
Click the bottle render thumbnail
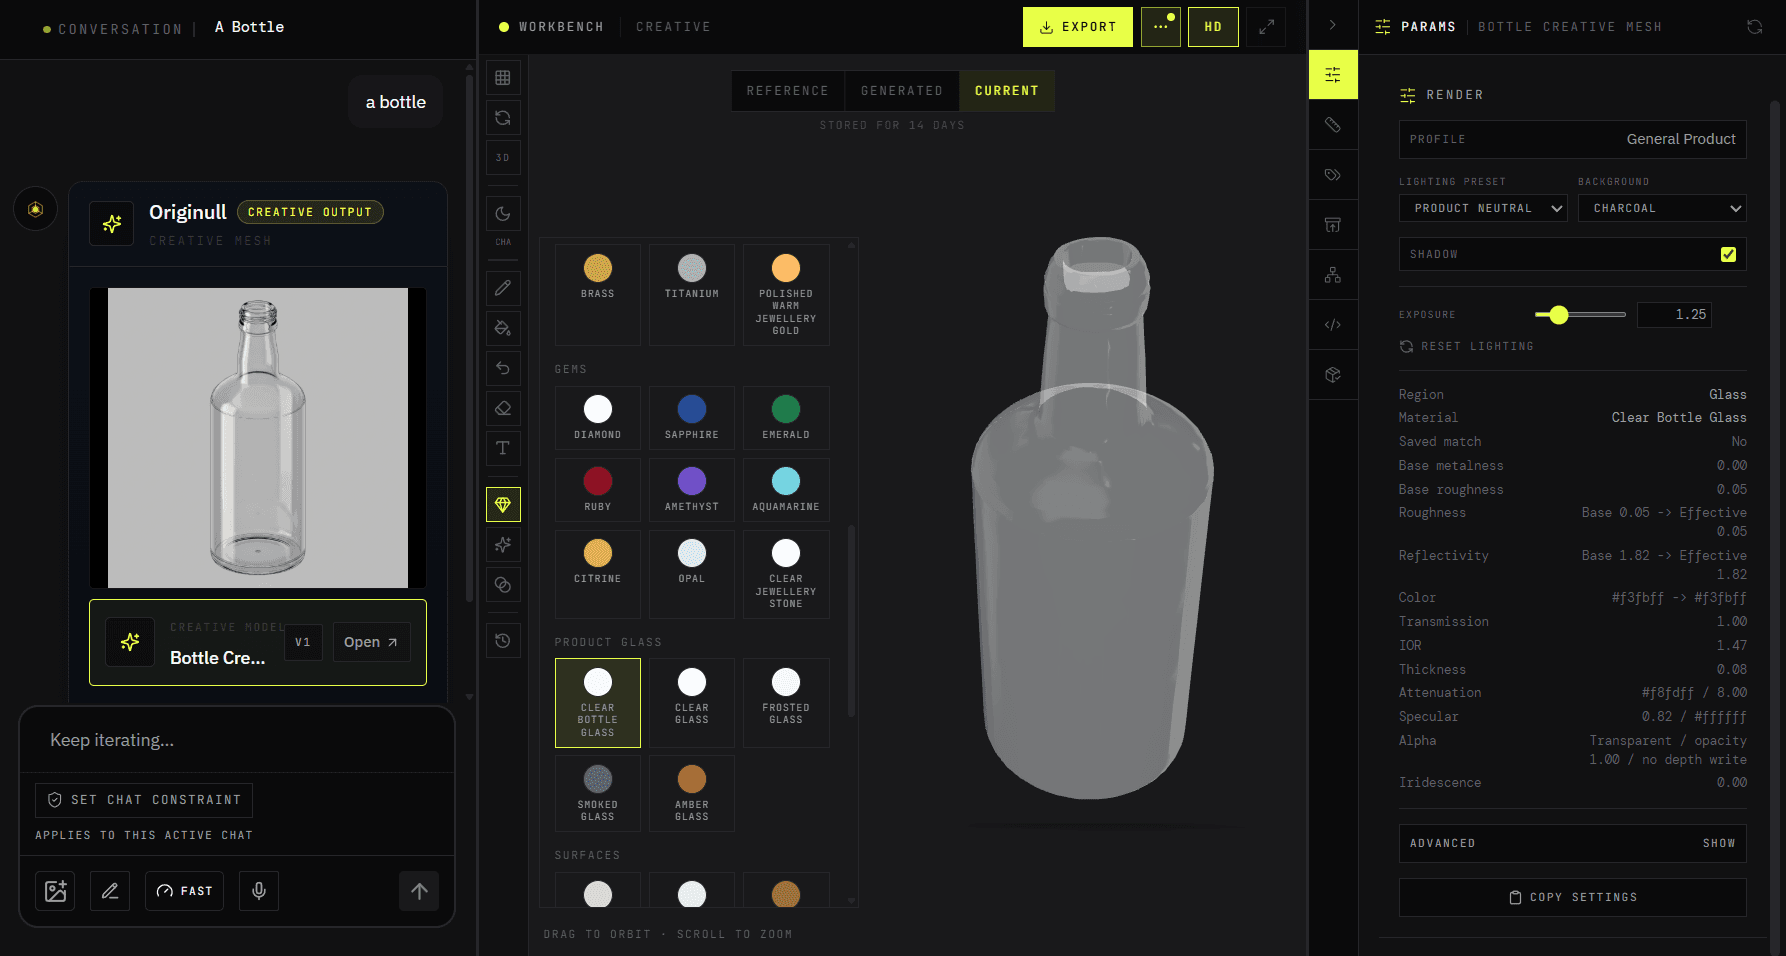258,438
